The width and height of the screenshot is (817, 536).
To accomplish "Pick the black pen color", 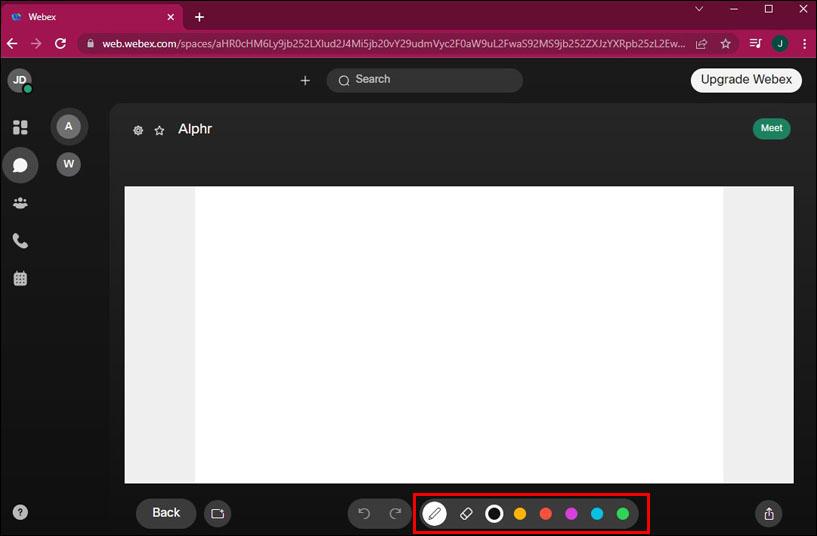I will coord(494,514).
